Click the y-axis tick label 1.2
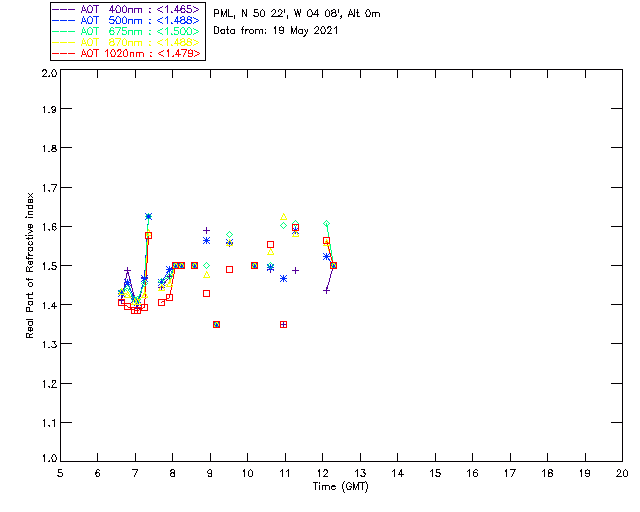 49,384
